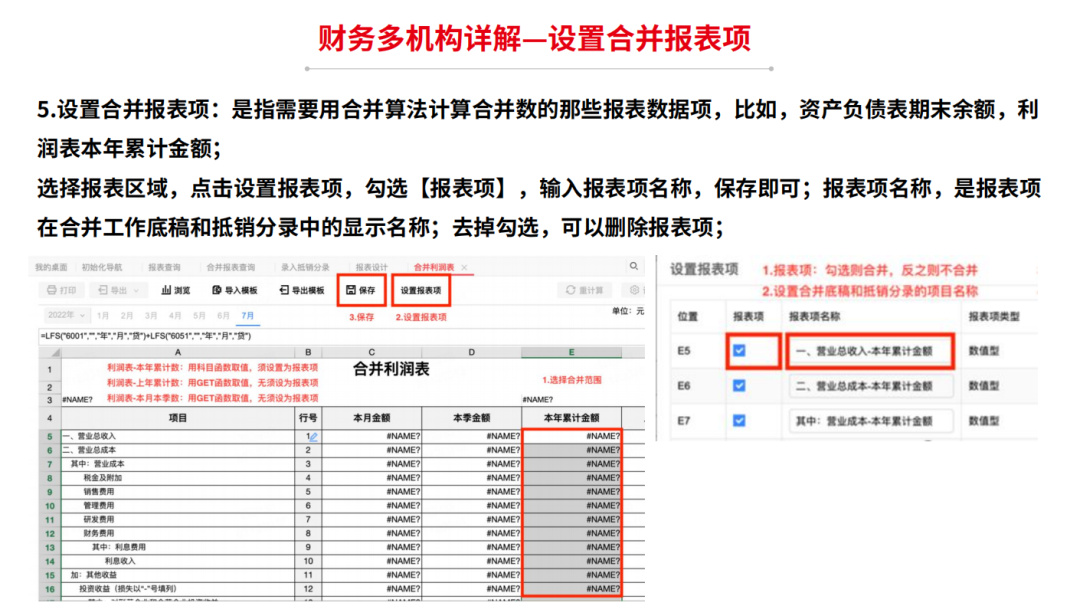Click the 重计算 (Recalculate) button
This screenshot has height=606, width=1080.
click(x=584, y=290)
